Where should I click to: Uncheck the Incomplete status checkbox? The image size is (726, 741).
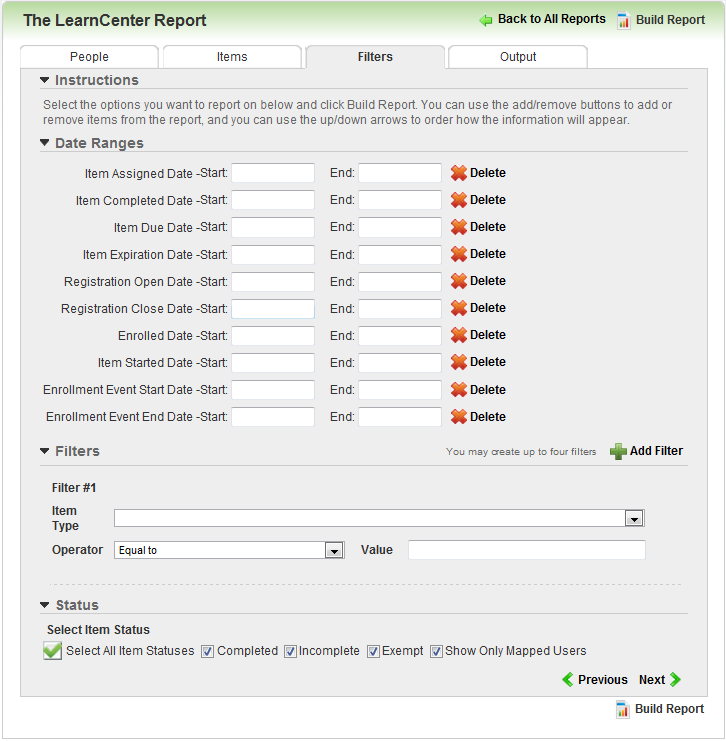point(290,652)
